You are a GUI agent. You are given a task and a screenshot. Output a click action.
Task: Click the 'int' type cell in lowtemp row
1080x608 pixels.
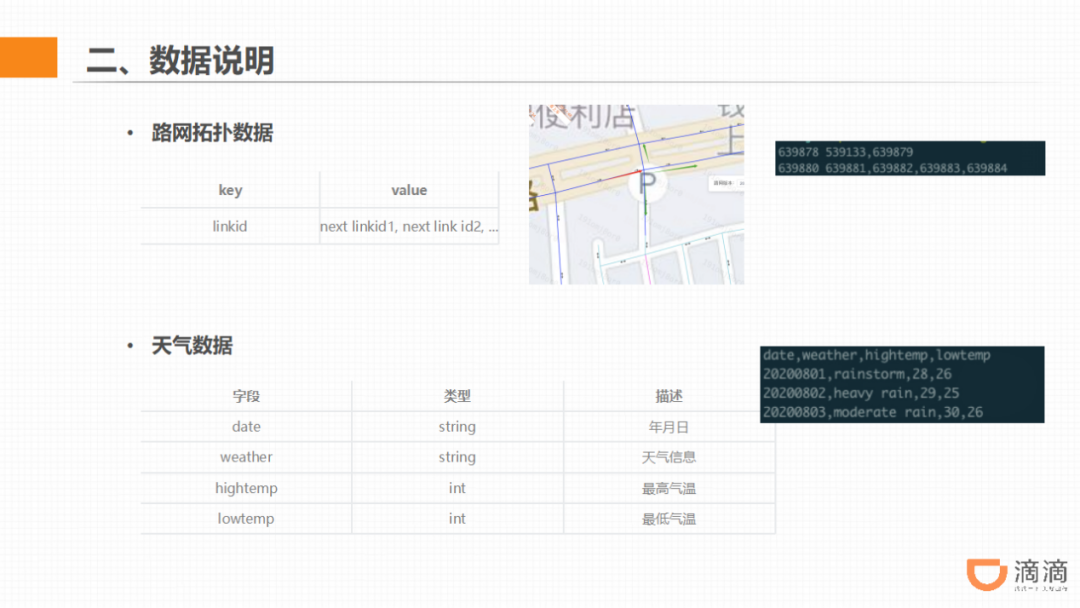[x=457, y=518]
